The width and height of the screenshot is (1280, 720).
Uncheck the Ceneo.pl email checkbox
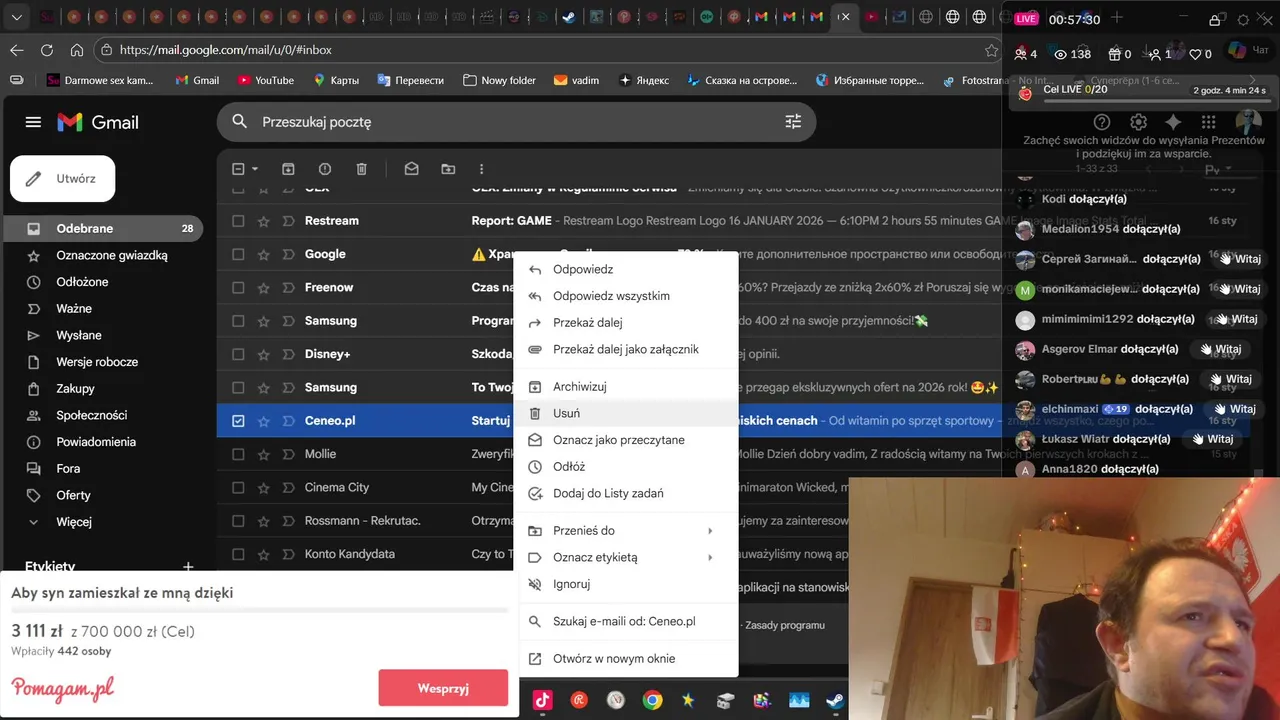click(238, 421)
